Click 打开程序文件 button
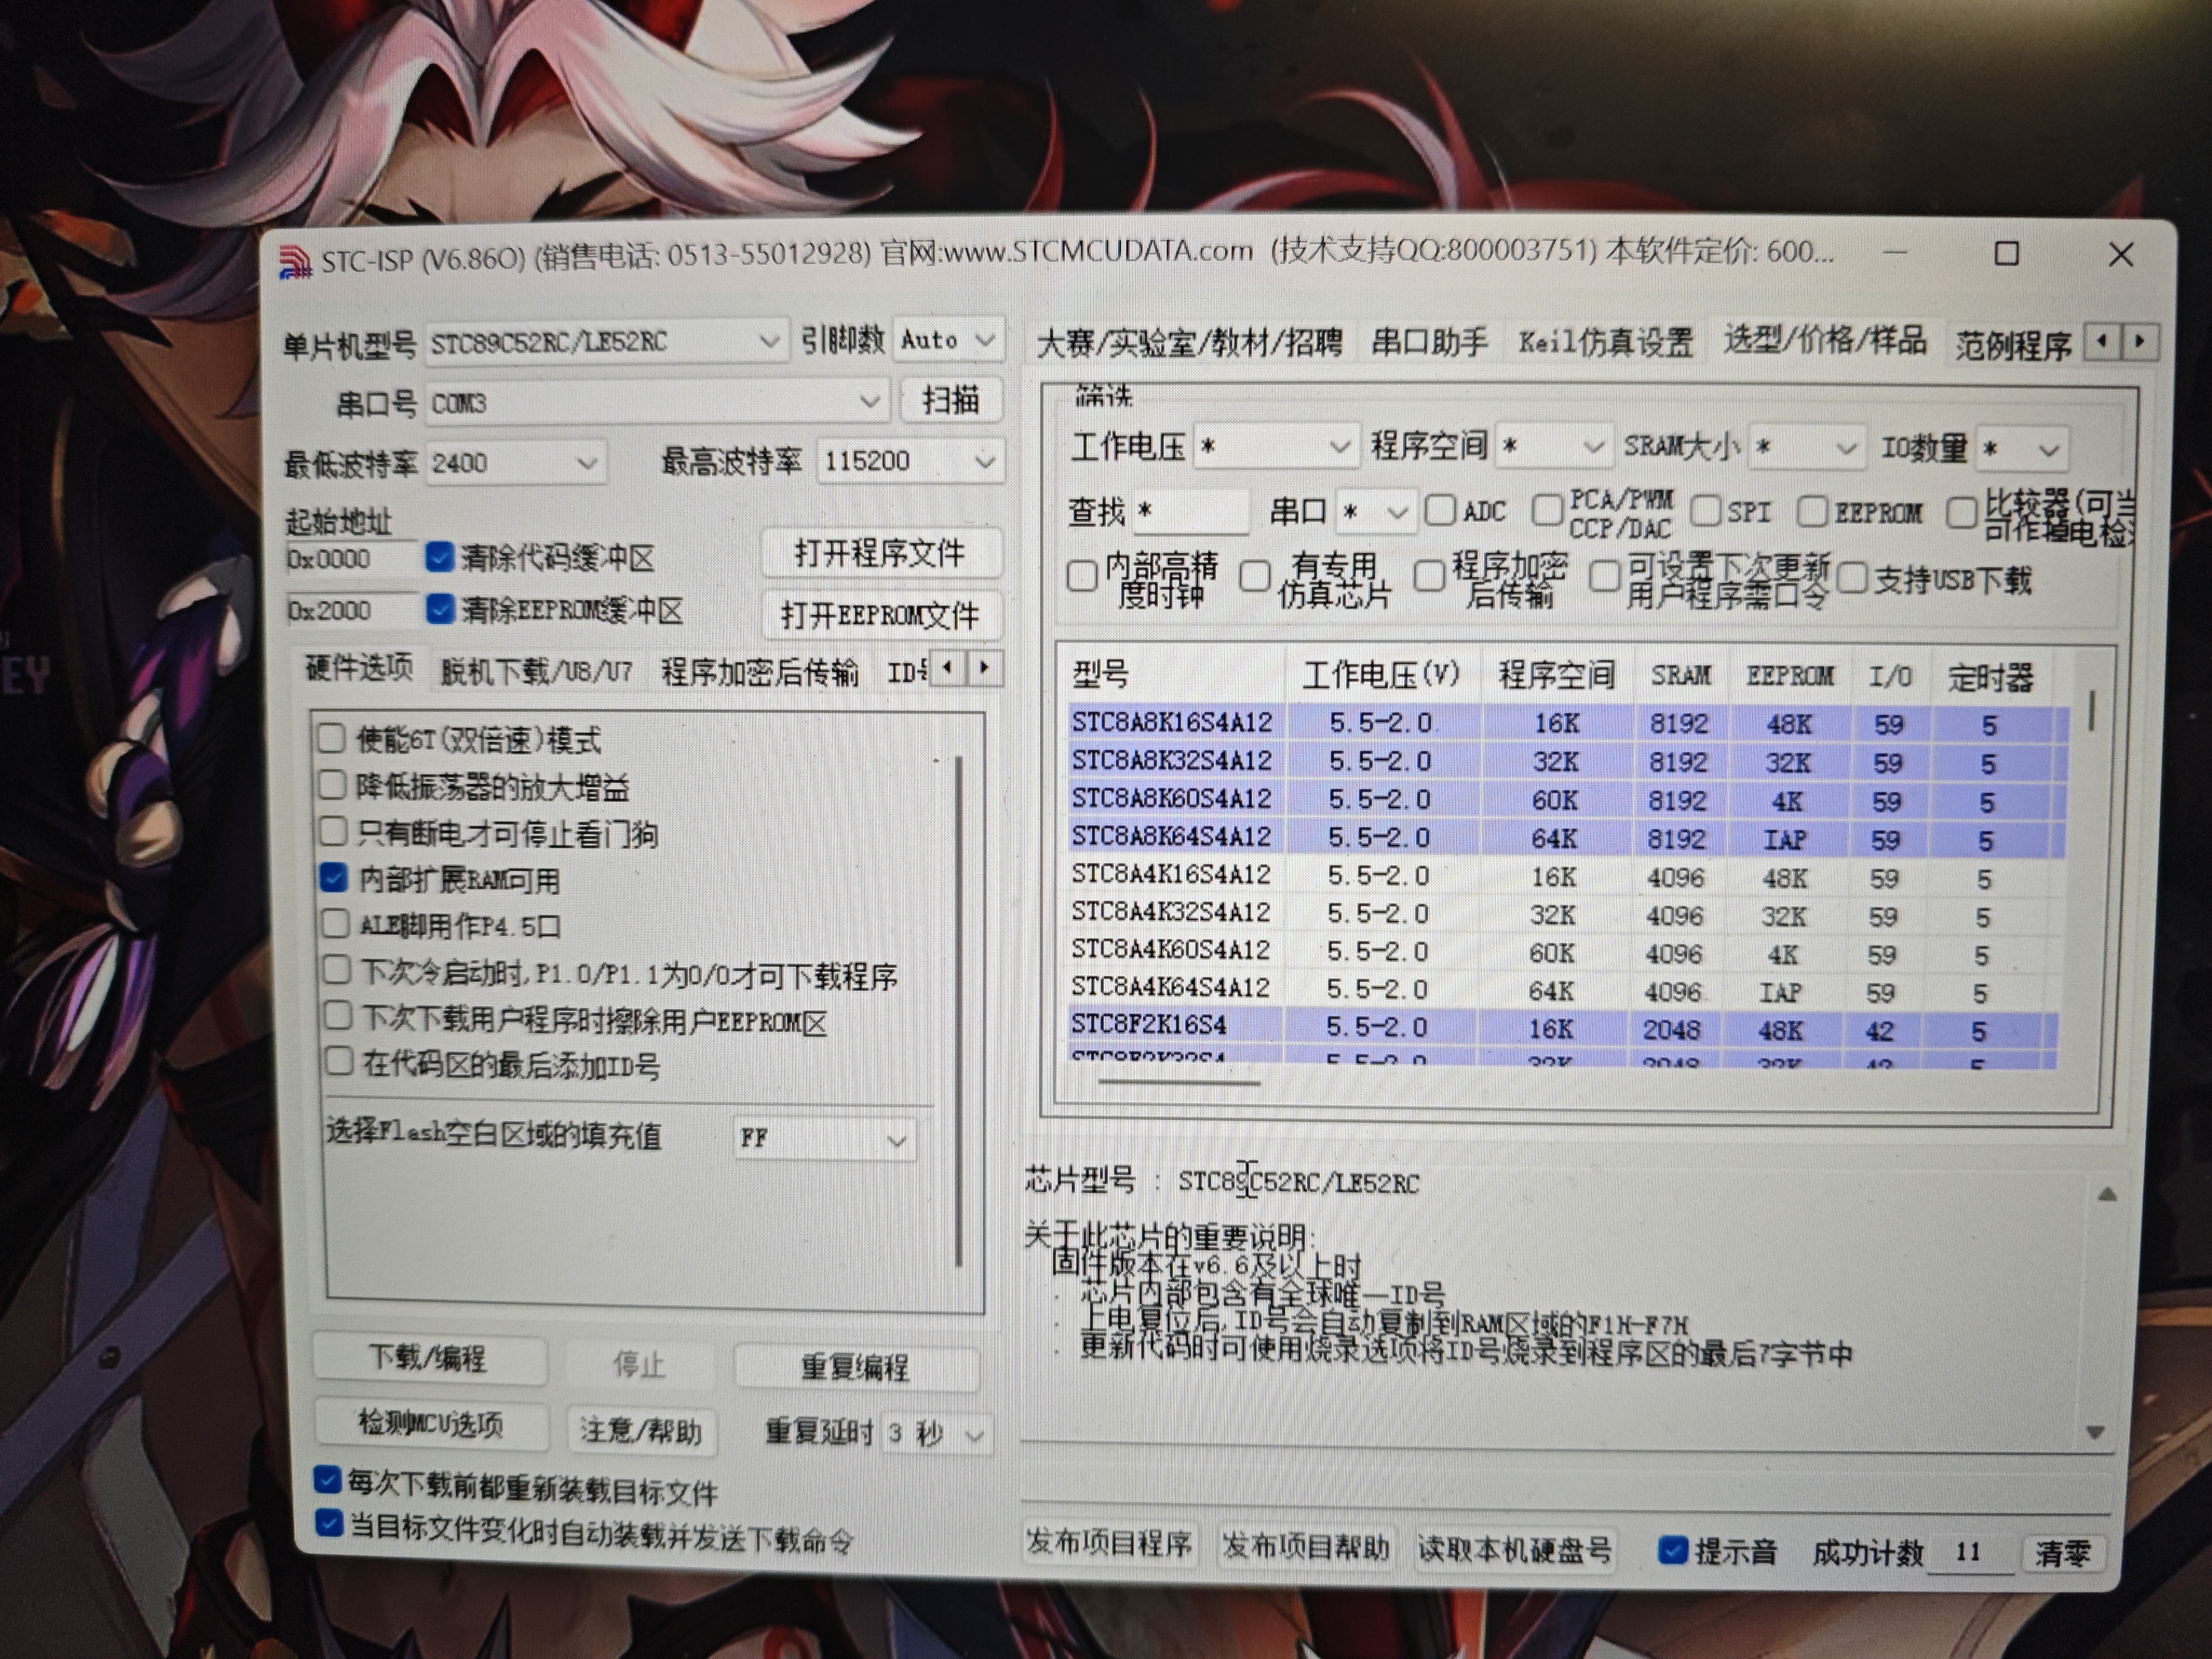2212x1659 pixels. click(x=880, y=553)
